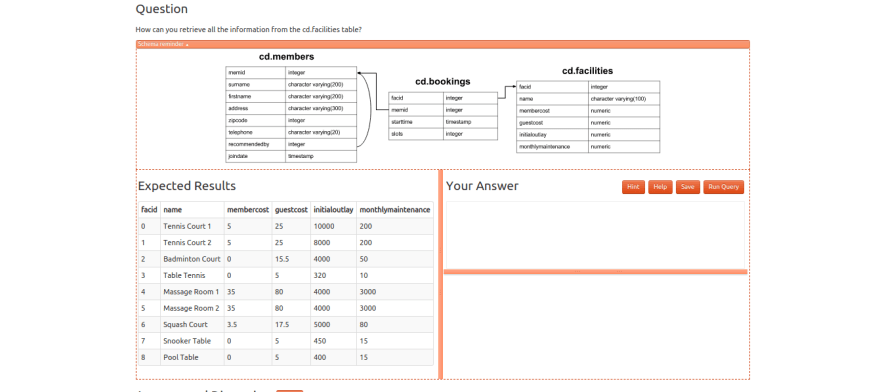
Task: Collapse the Schema reminder bar
Action: click(x=442, y=44)
